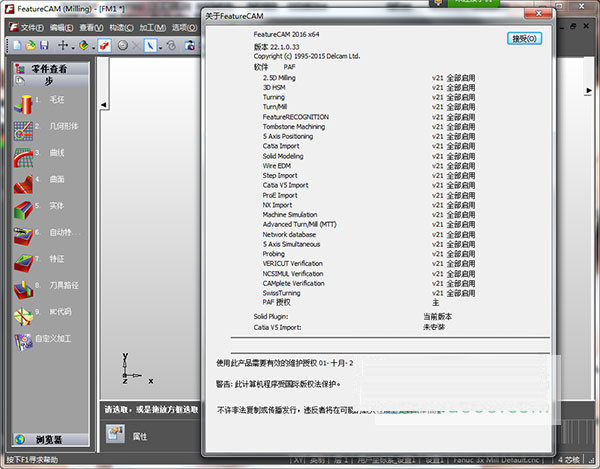Click the FeatureRECOGNITION license row
Screen dimensions: 600x469
pos(369,117)
